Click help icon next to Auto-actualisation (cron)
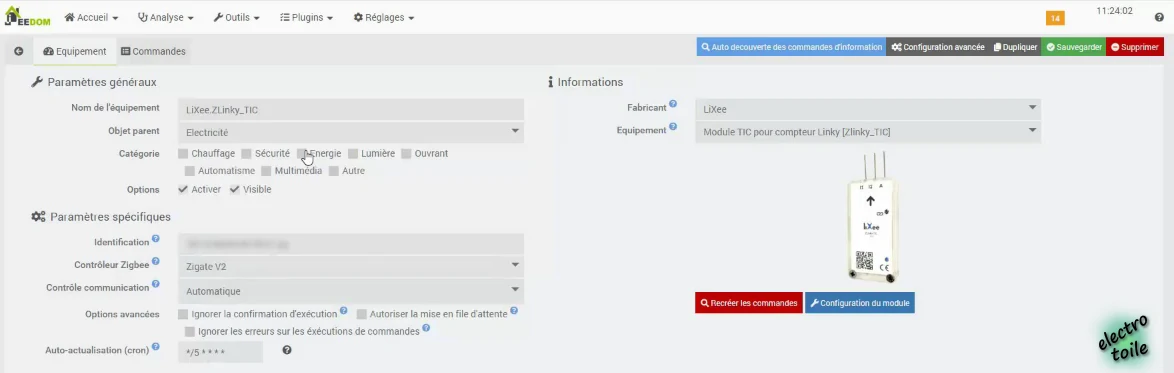 [156, 347]
